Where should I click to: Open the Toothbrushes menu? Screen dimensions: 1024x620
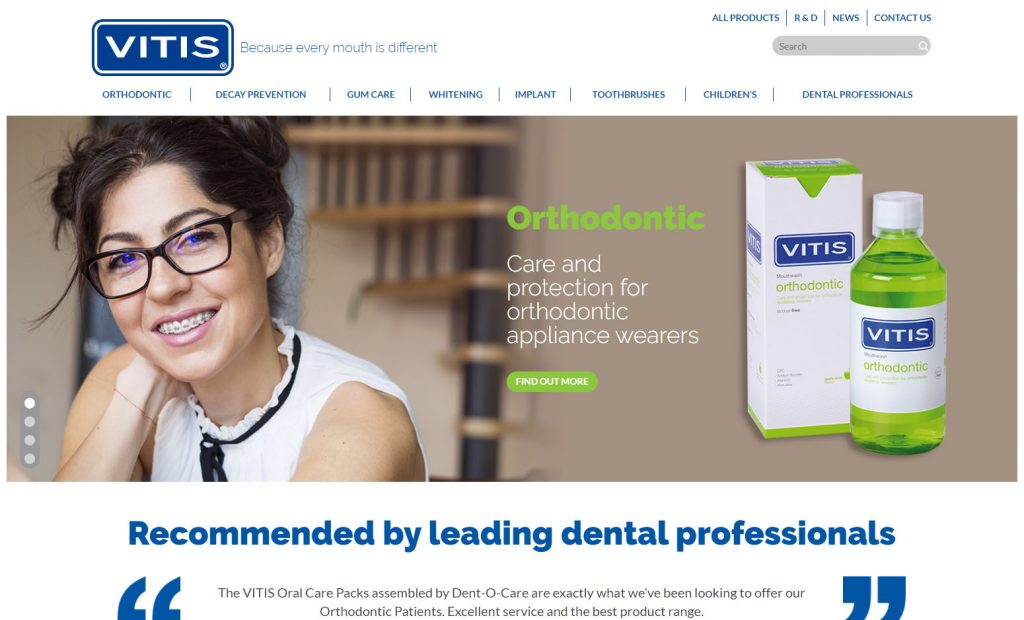tap(628, 94)
